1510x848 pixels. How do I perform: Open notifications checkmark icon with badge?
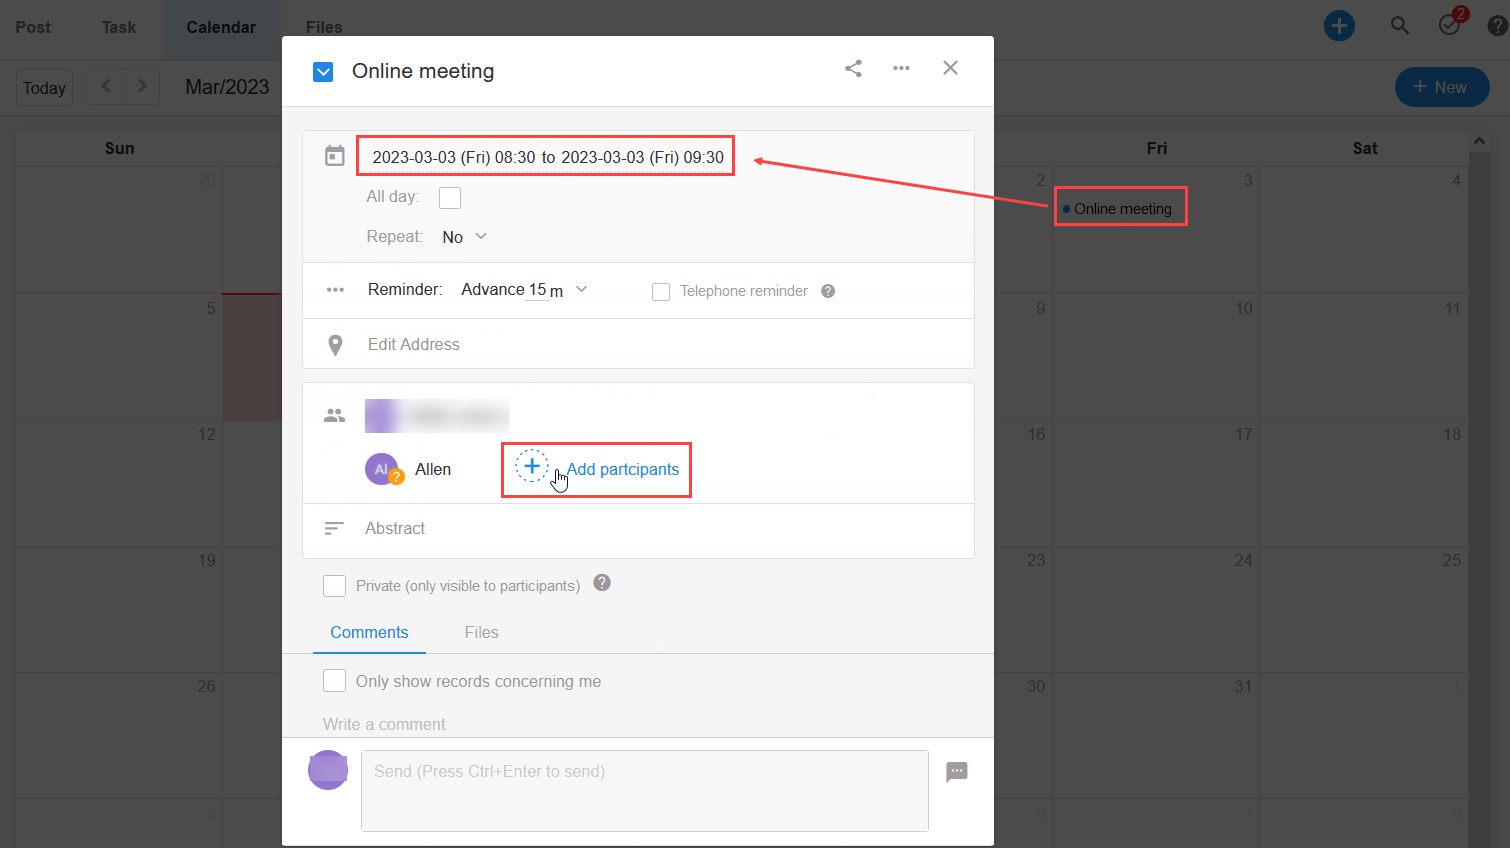pyautogui.click(x=1451, y=23)
